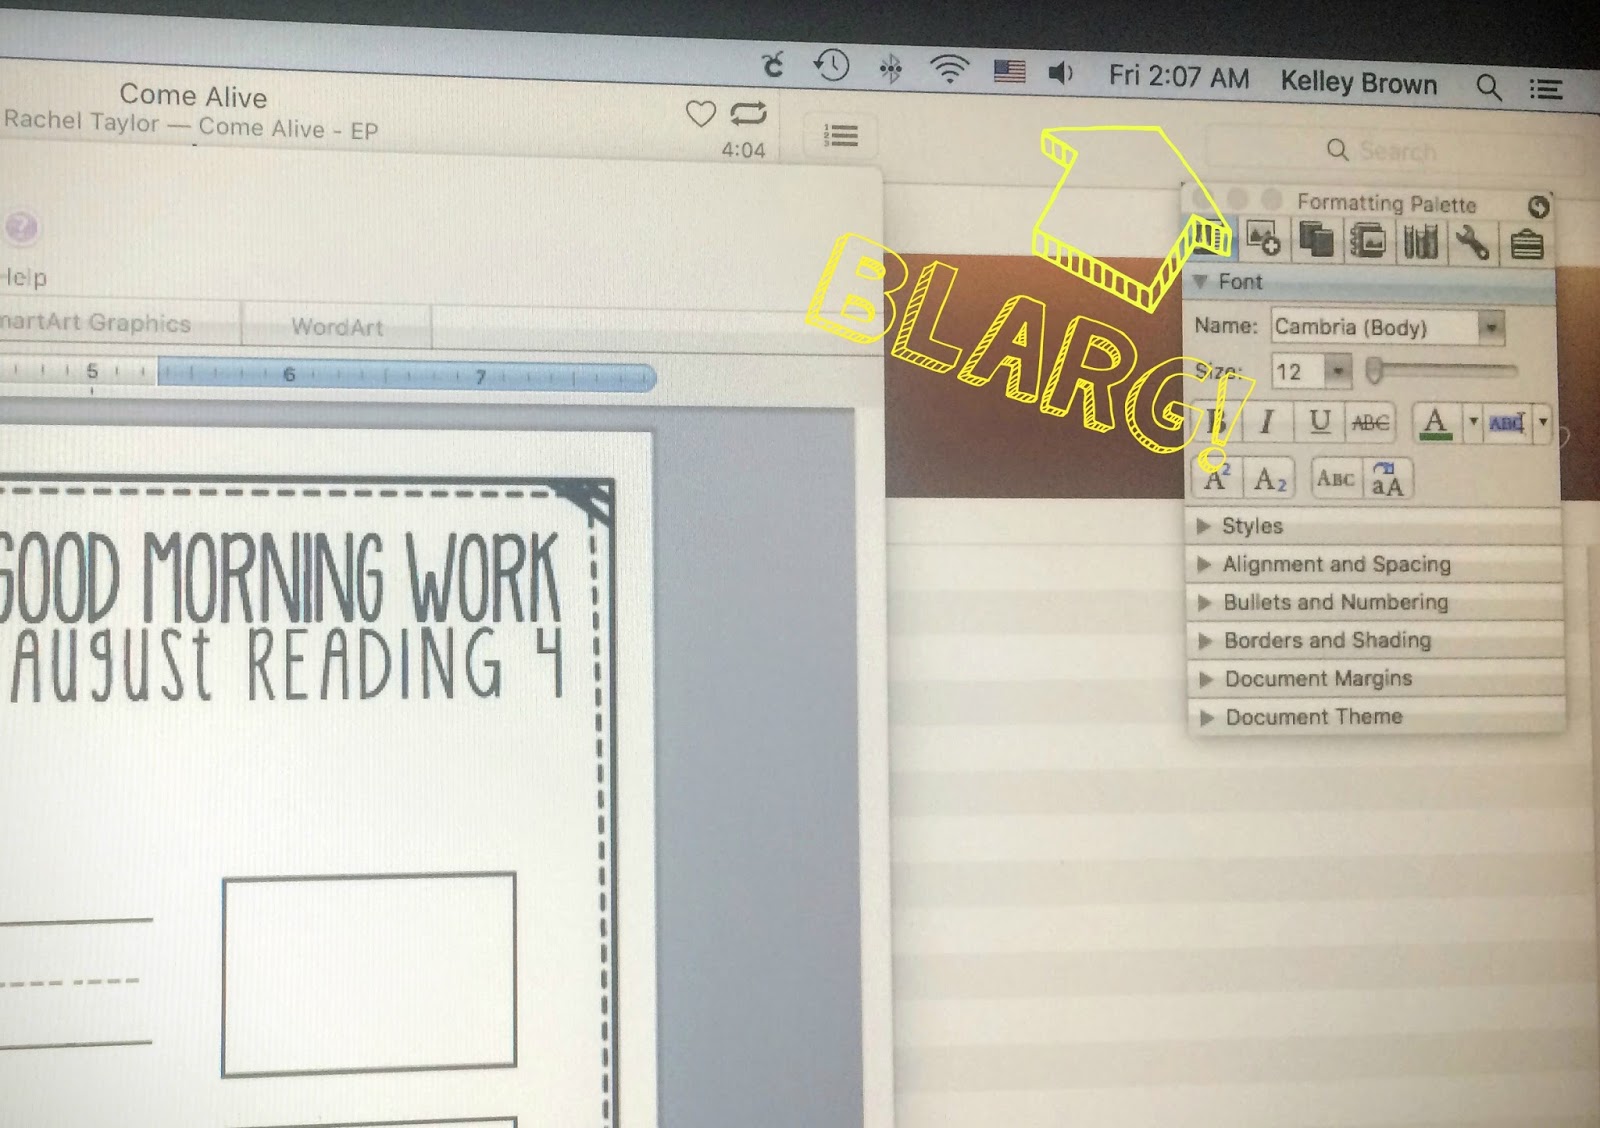Image resolution: width=1600 pixels, height=1128 pixels.
Task: Select the "AUGUST READING 4" subtitle
Action: click(x=288, y=663)
